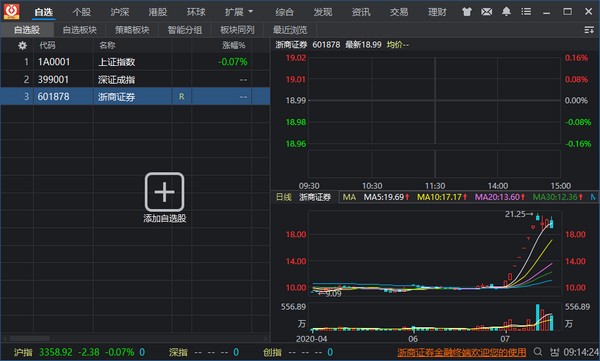Click the 浙商证券金融终端 welcome link
Screen dimensions: 600x361
[461, 352]
